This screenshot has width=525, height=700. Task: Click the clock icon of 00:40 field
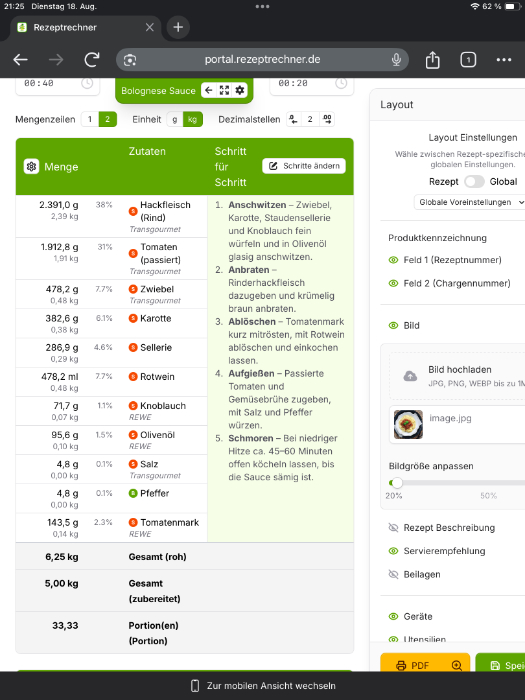pyautogui.click(x=87, y=83)
